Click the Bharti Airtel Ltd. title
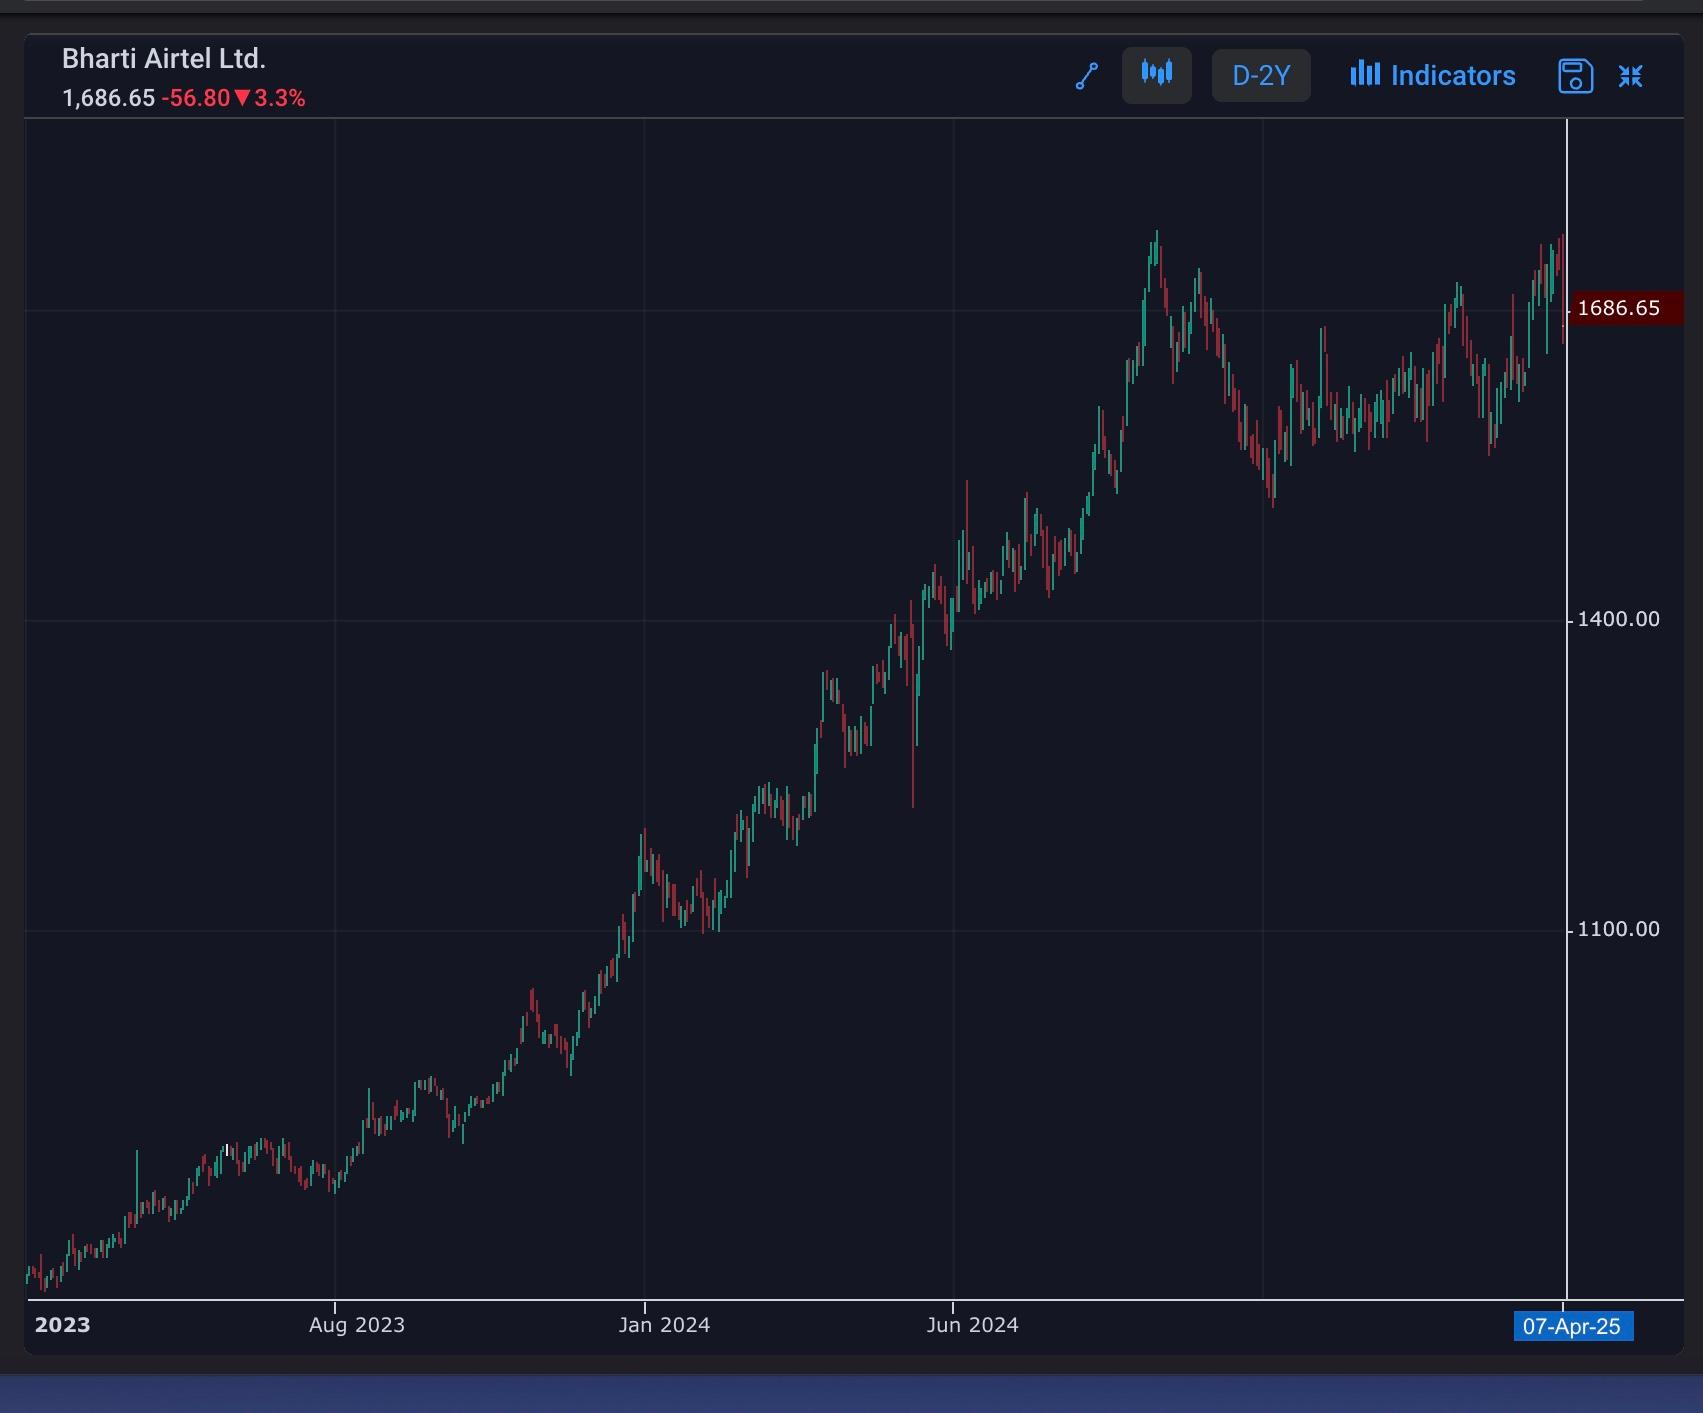This screenshot has height=1413, width=1703. point(164,59)
